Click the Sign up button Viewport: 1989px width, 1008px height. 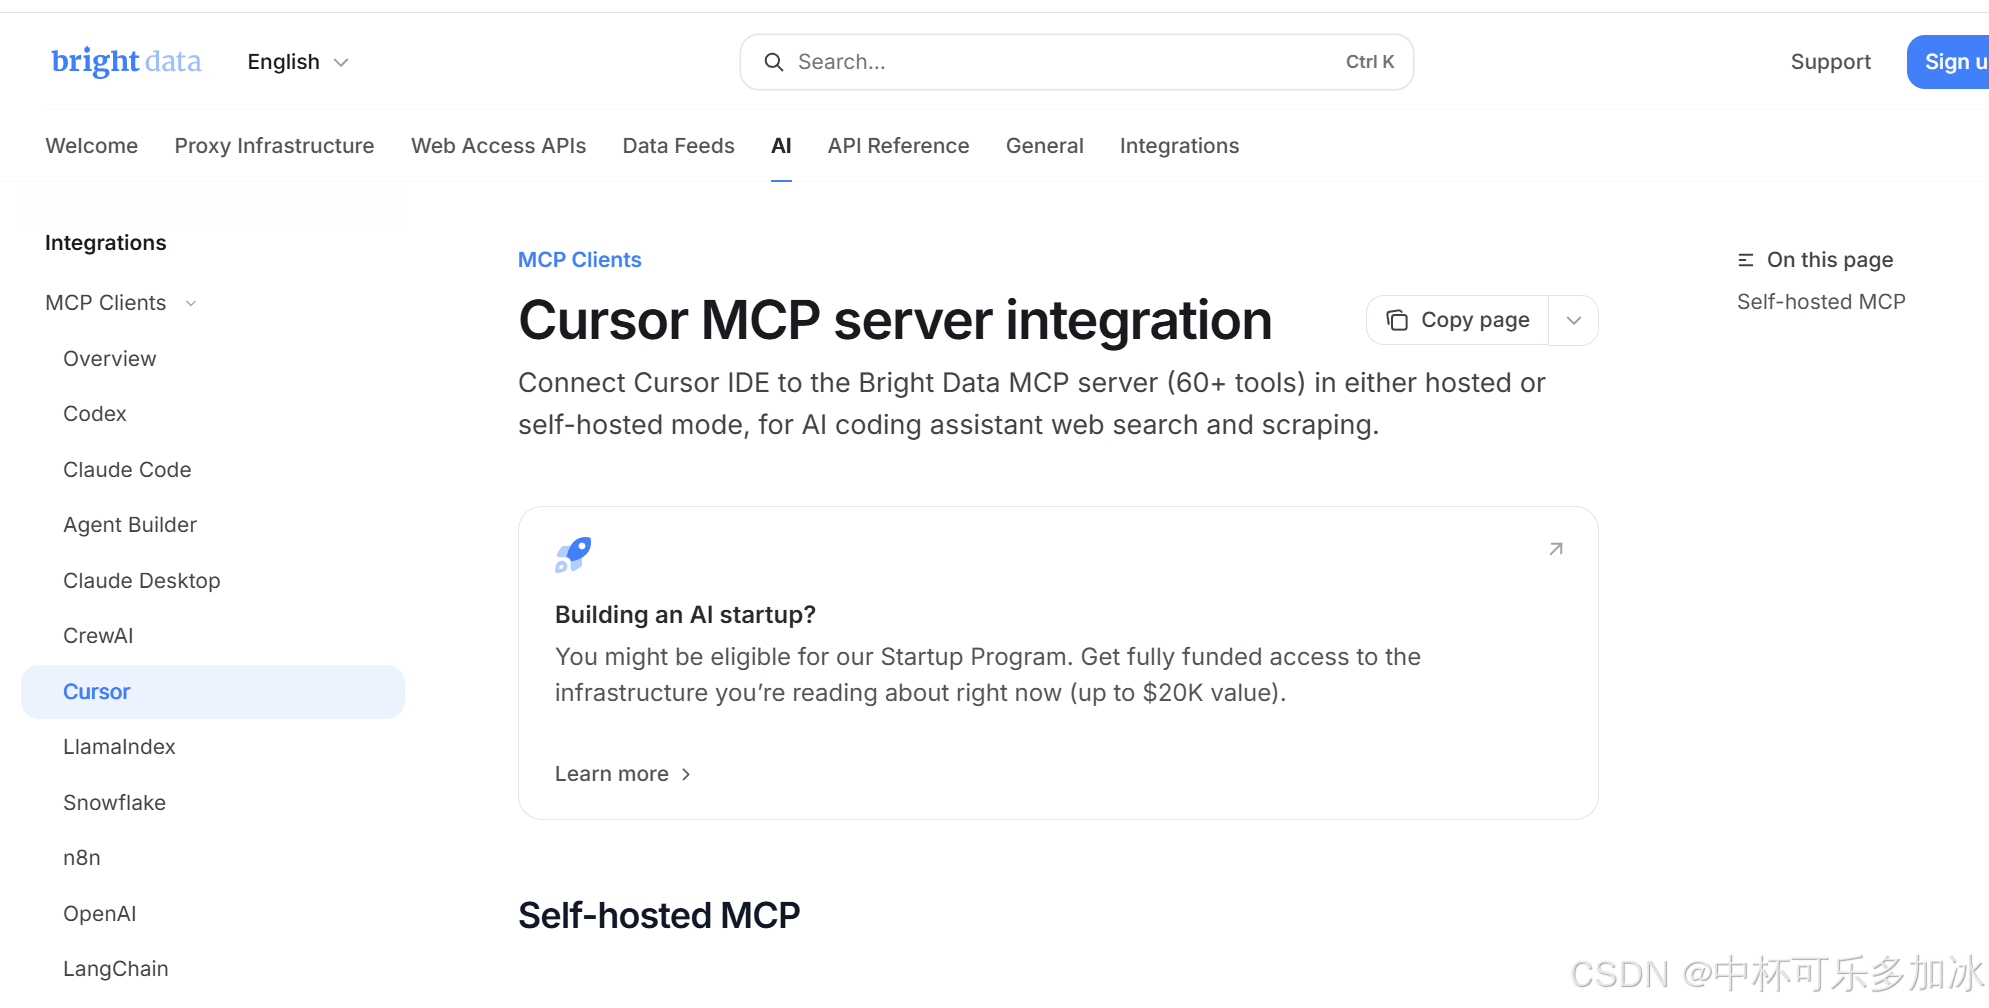pyautogui.click(x=1948, y=62)
